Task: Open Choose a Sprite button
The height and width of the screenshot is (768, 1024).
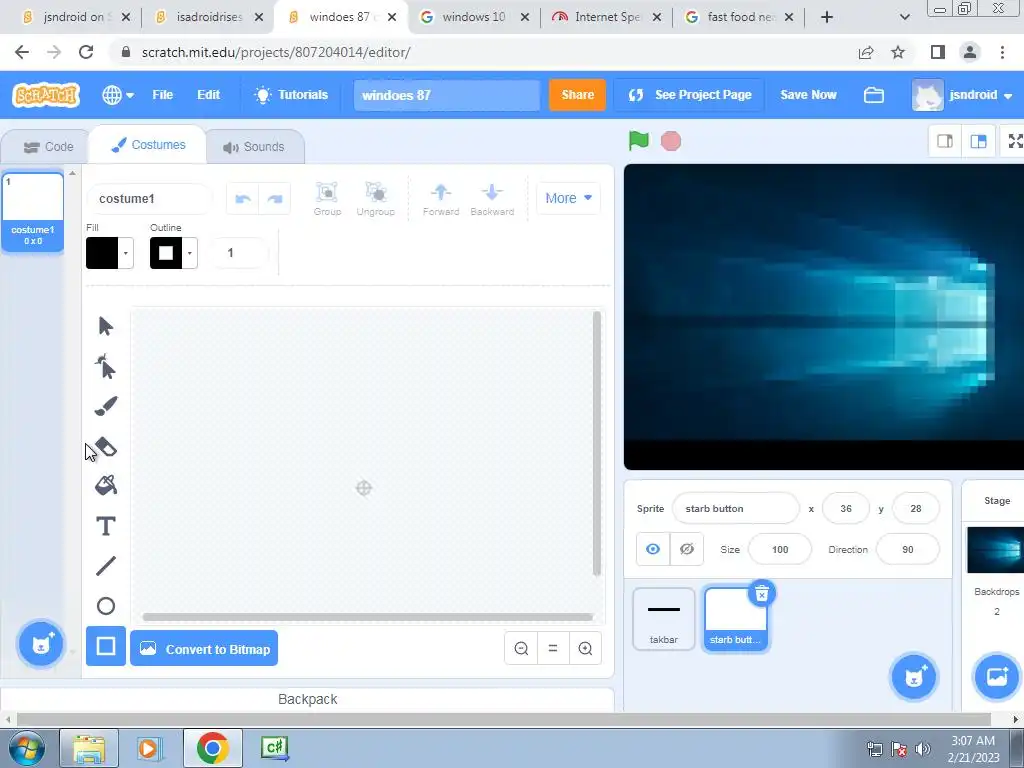Action: tap(914, 677)
